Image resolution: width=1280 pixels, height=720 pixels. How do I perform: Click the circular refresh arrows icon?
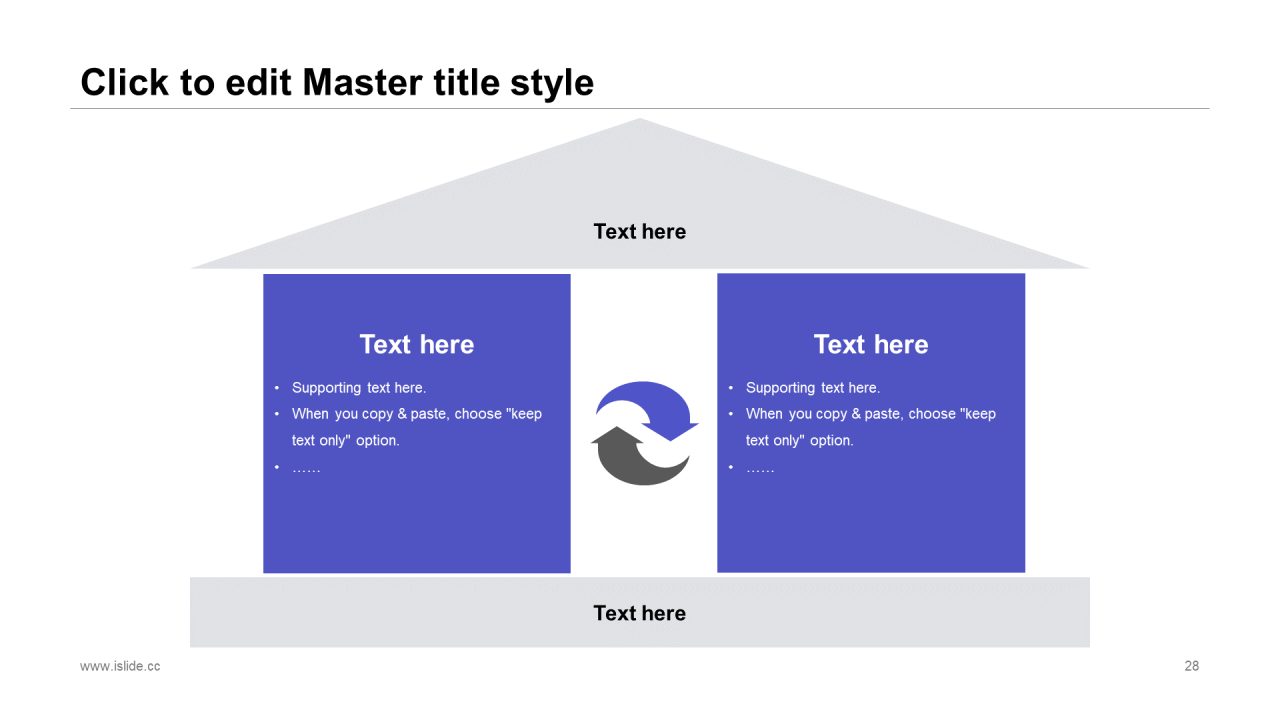click(x=644, y=433)
